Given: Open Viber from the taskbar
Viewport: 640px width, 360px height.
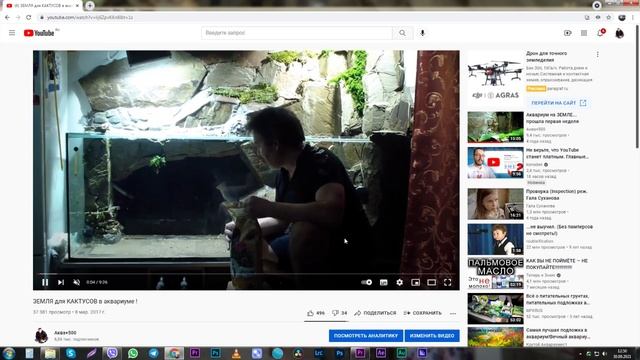Looking at the screenshot, I should click(x=112, y=353).
